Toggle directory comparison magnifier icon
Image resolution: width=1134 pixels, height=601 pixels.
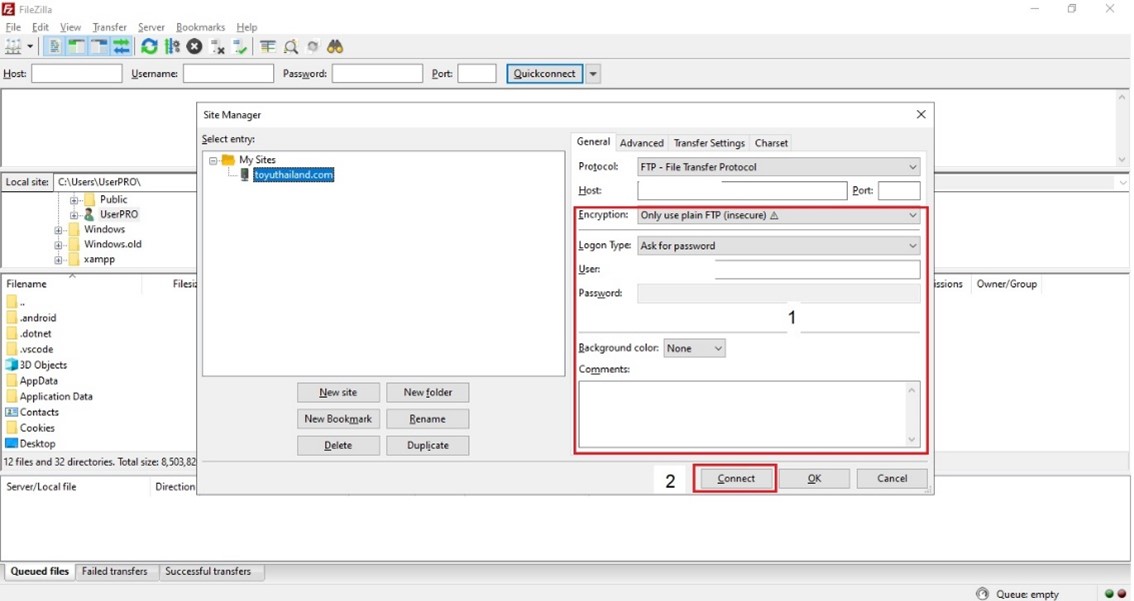(x=291, y=47)
